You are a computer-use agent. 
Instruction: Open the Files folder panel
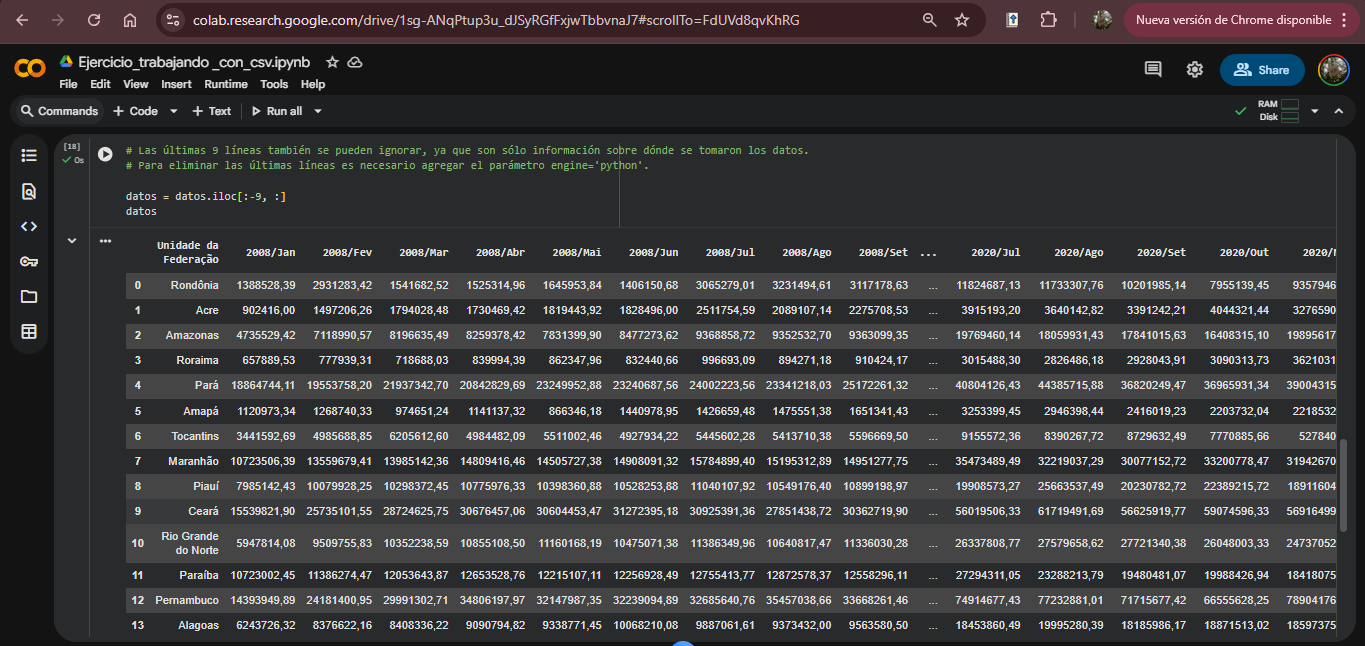tap(29, 296)
